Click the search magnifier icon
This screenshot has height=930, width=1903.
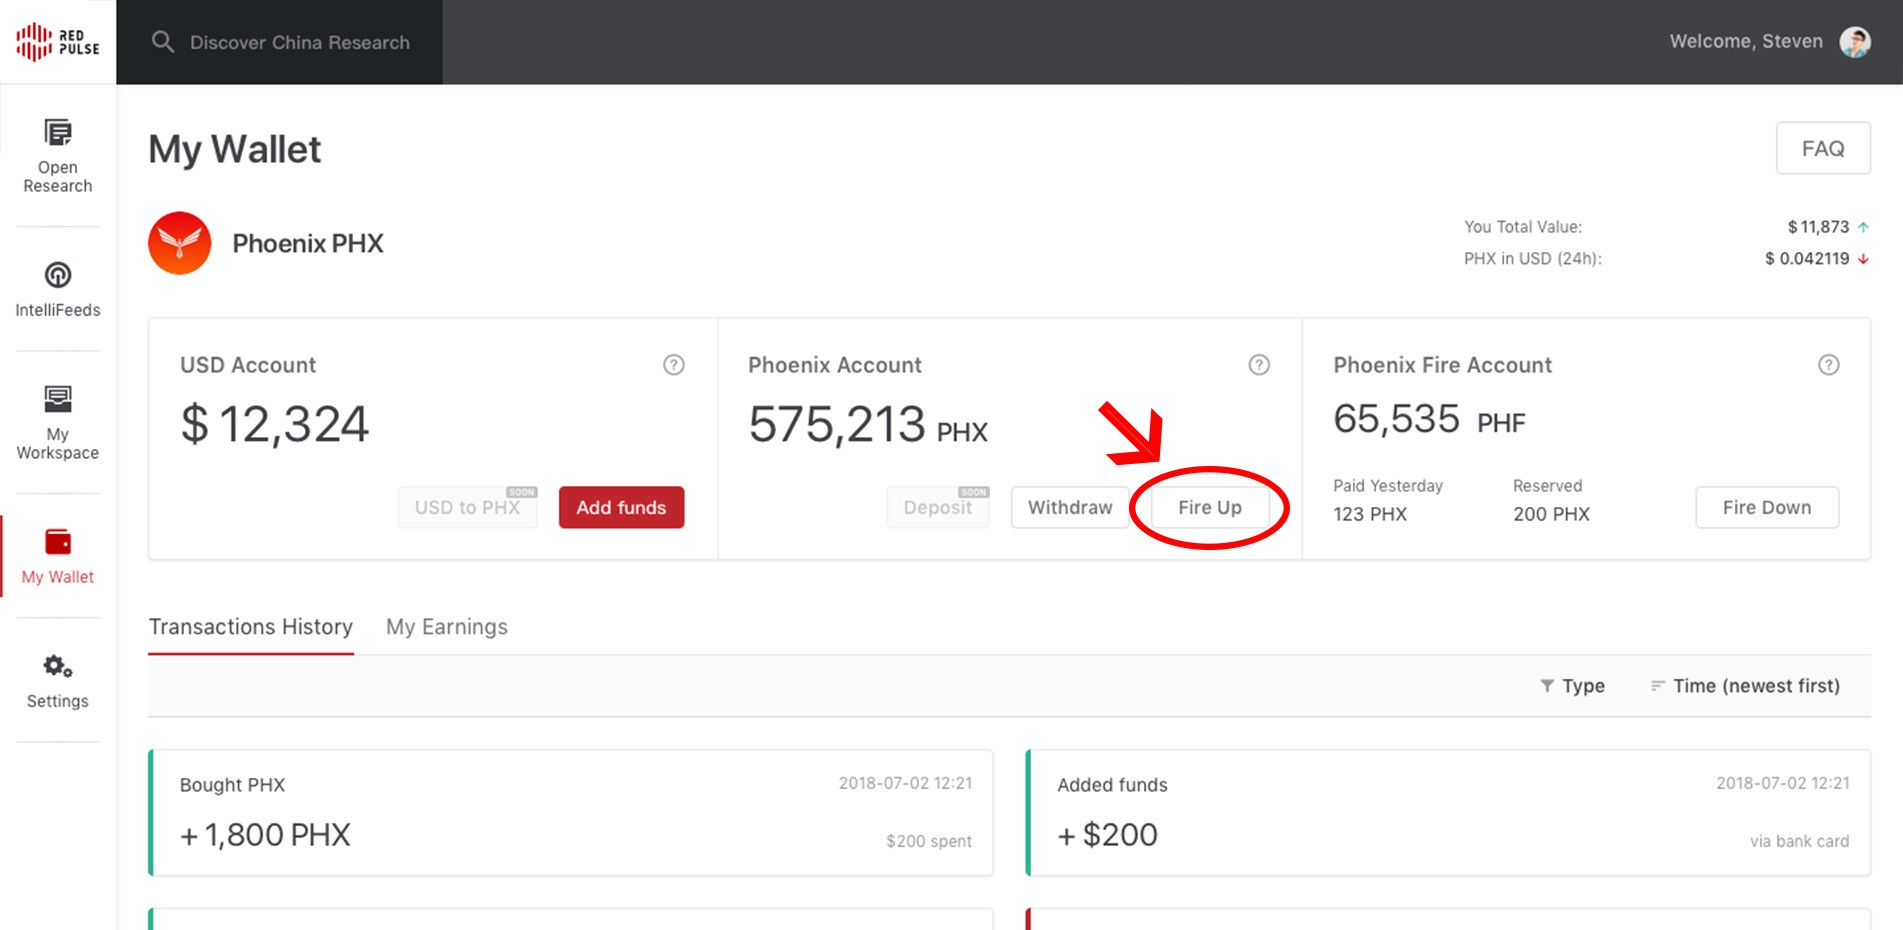[162, 42]
